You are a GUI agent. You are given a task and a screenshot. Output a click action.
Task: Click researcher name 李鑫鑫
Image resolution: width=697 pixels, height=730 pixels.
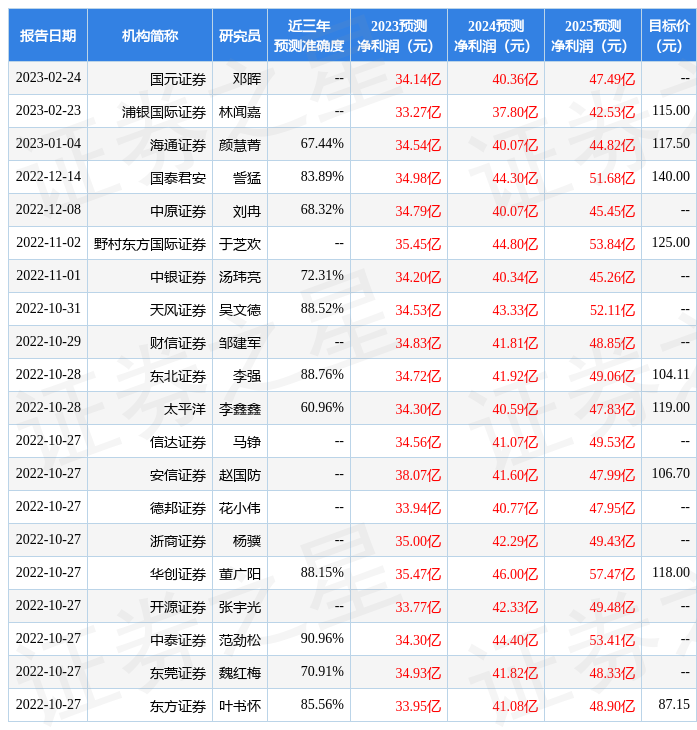pos(240,410)
